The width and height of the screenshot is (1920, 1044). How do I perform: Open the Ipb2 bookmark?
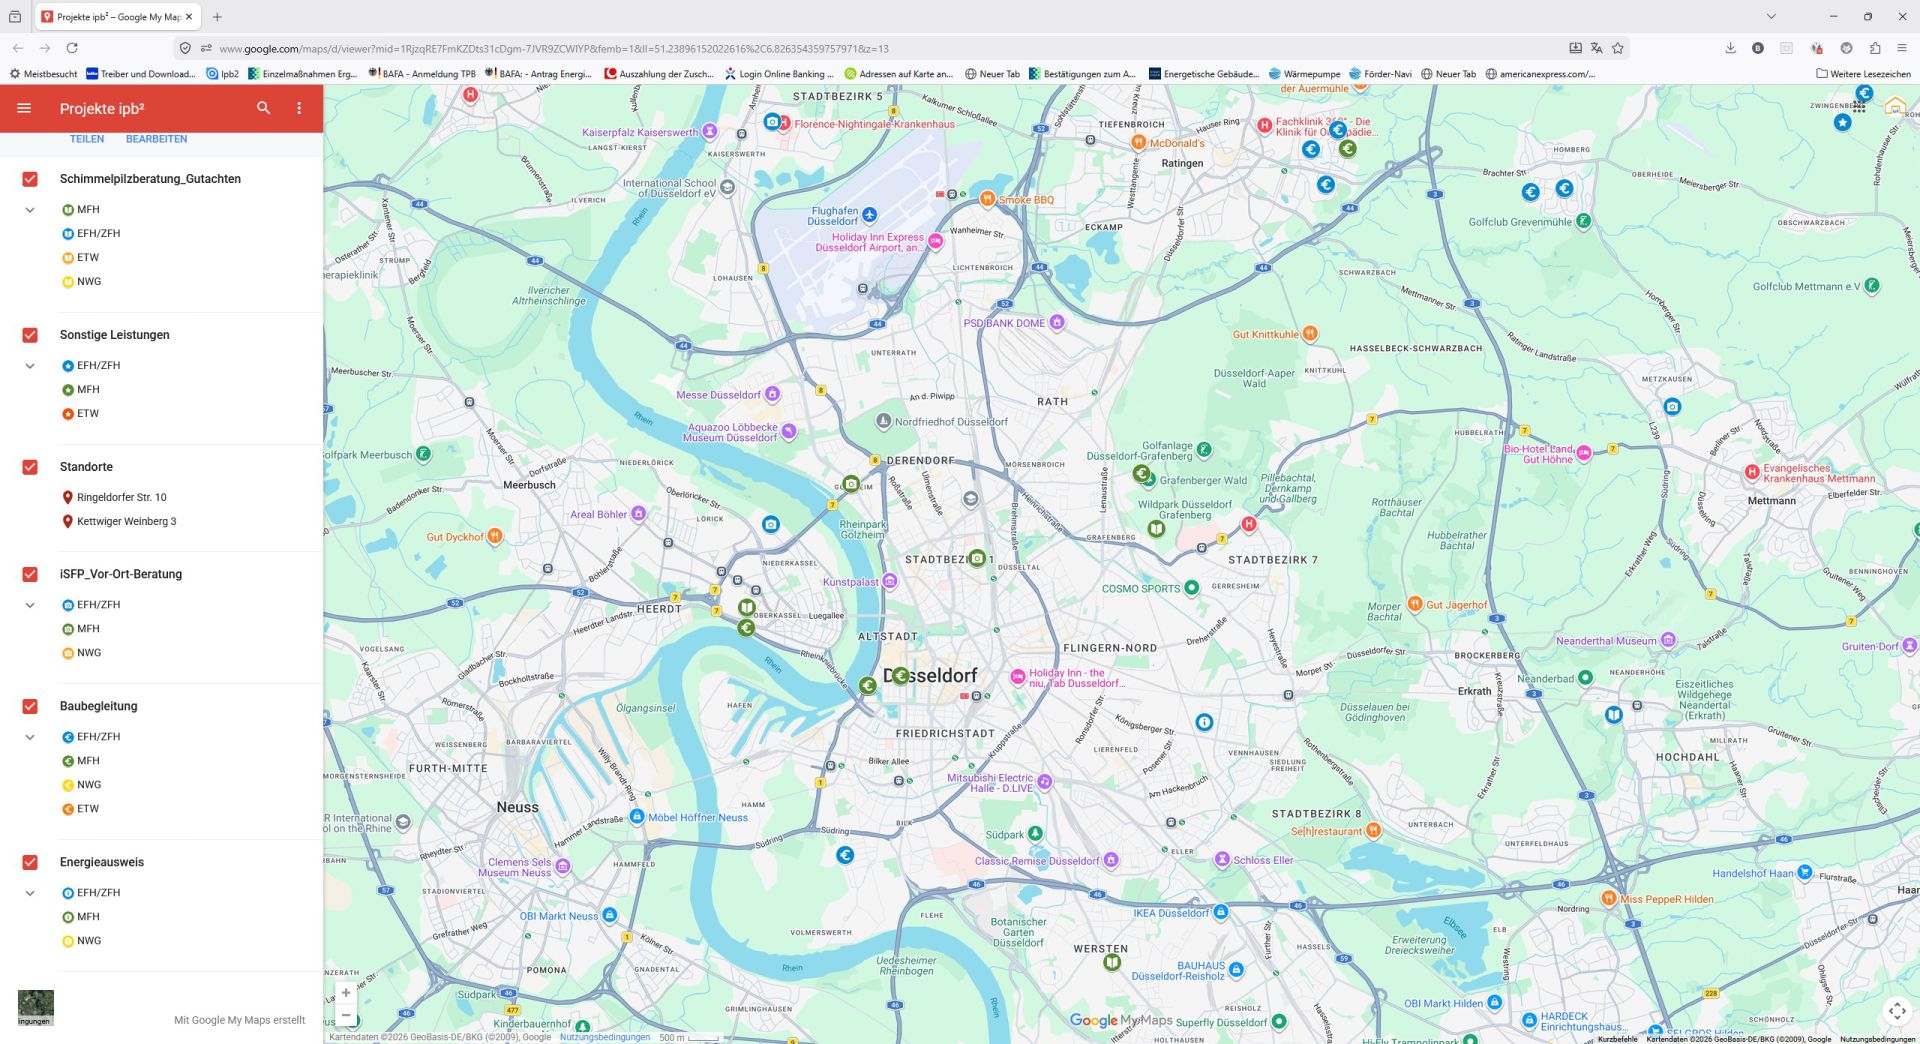[222, 74]
